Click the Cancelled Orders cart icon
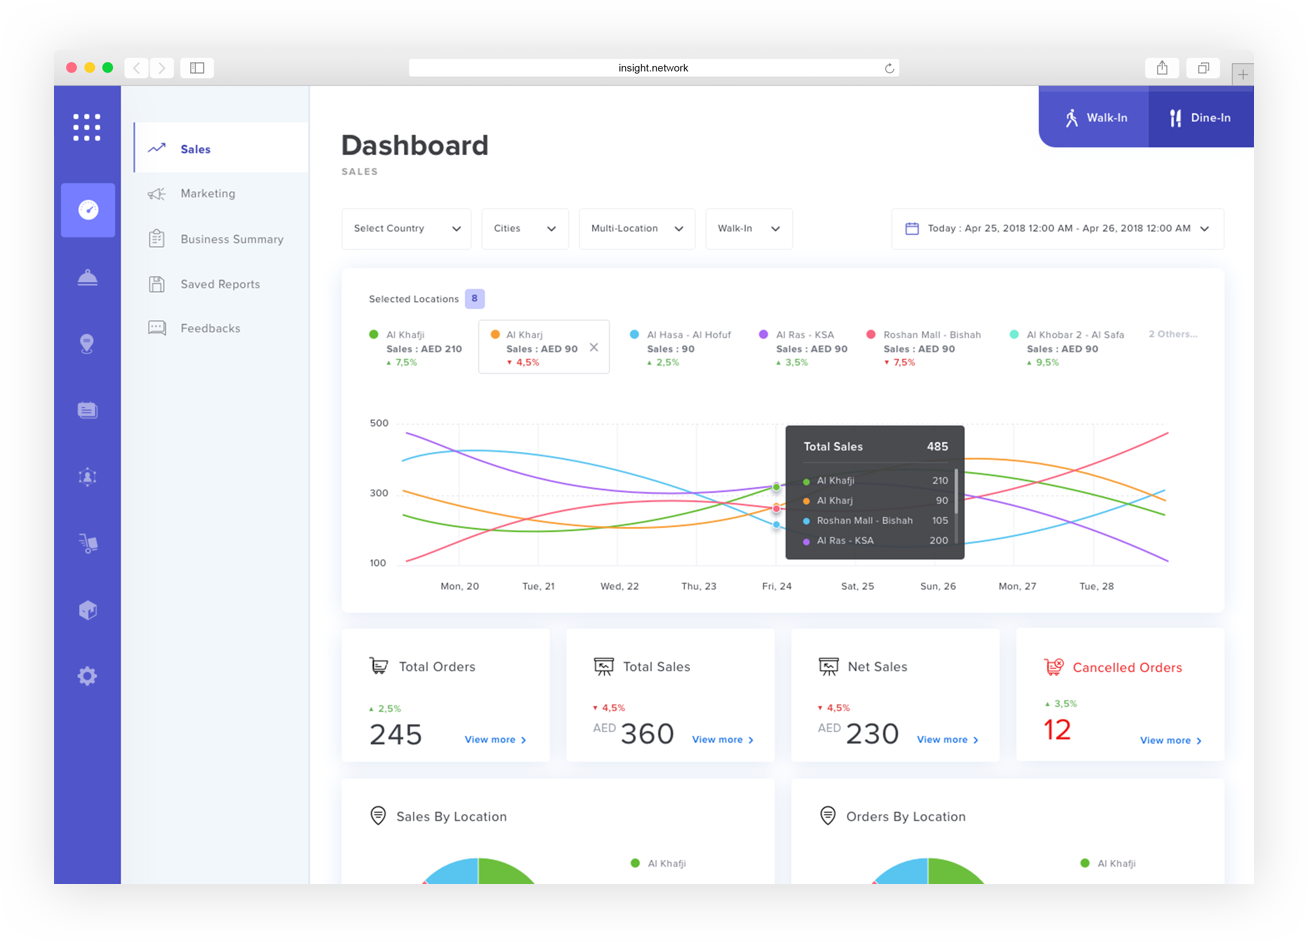 (x=1054, y=667)
